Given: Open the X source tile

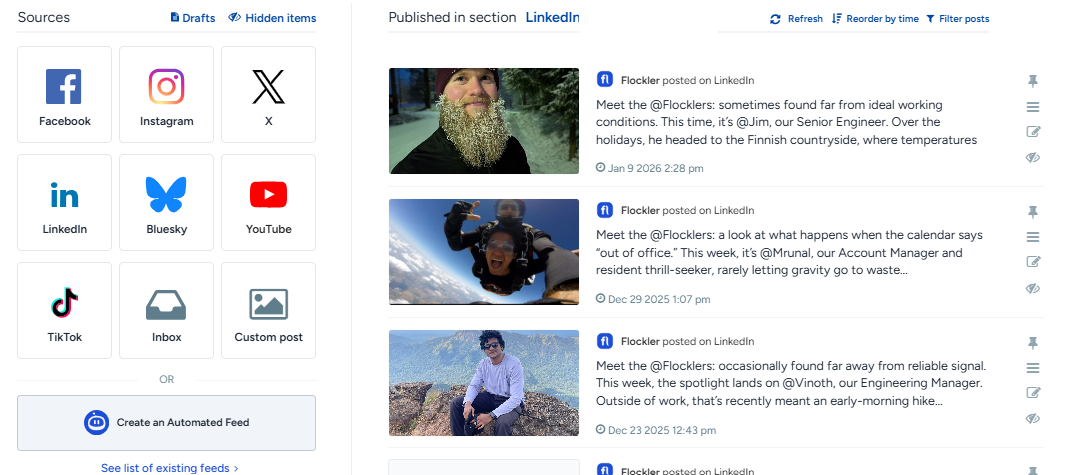Looking at the screenshot, I should [x=268, y=94].
